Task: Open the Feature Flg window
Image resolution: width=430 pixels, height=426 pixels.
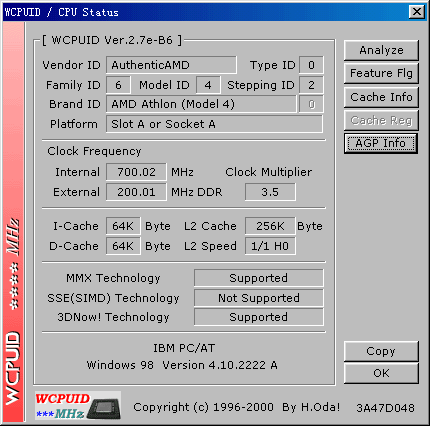Action: tap(381, 73)
